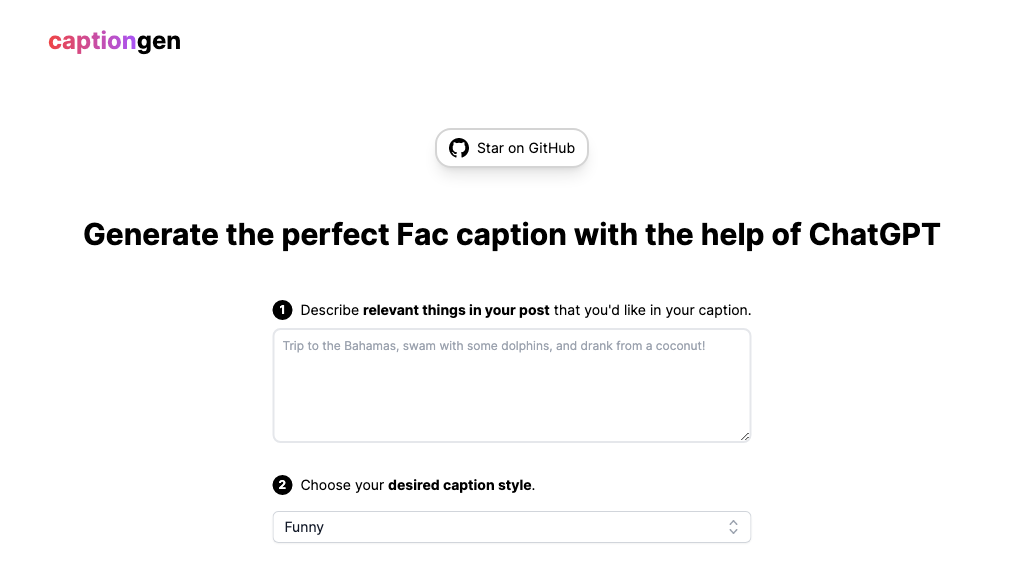Screen dimensions: 1024x576
Task: Click the word "ChatGPT" in the heading
Action: [x=874, y=234]
